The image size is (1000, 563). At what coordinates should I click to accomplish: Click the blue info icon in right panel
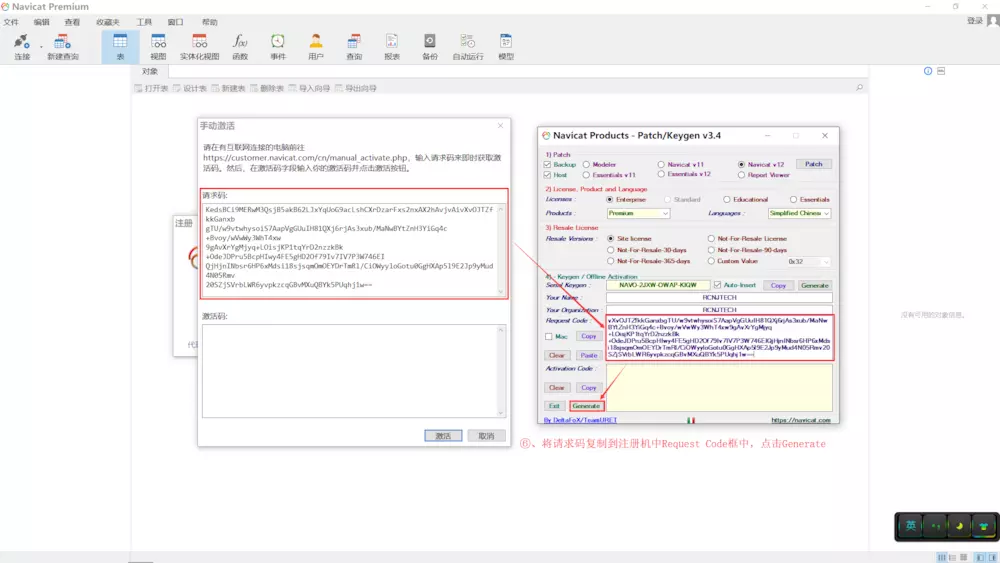[x=928, y=71]
